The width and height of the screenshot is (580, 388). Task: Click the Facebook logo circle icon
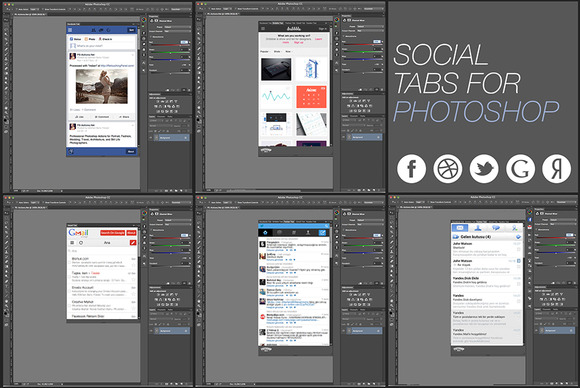(x=411, y=169)
